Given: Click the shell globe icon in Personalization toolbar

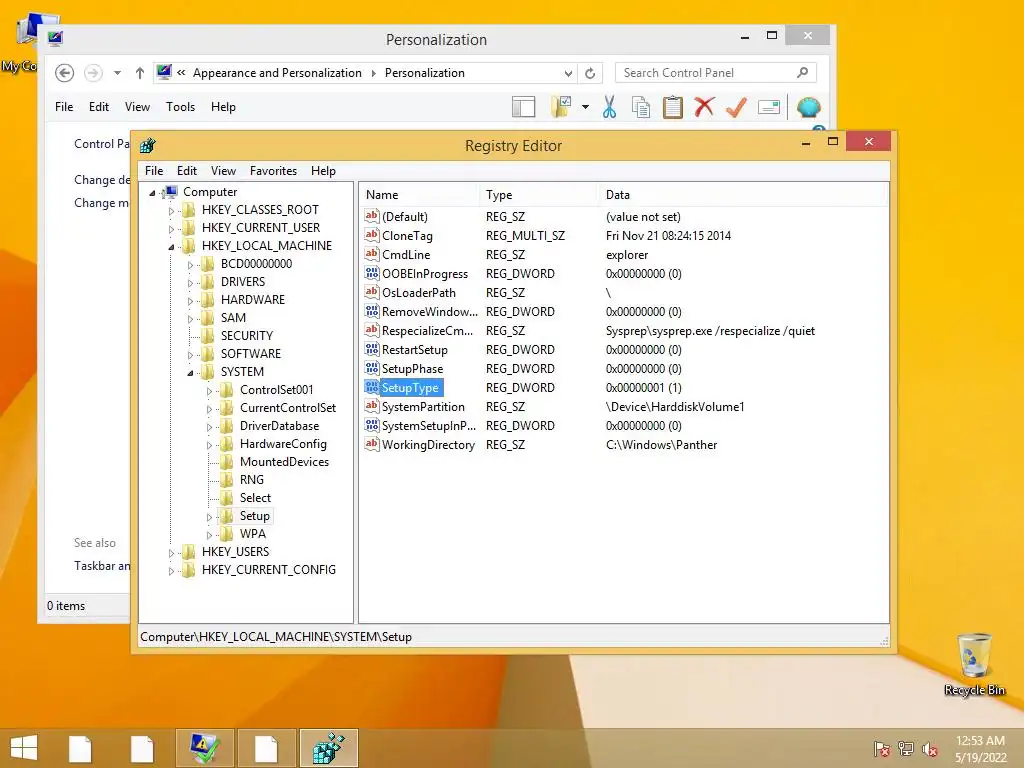Looking at the screenshot, I should [808, 107].
